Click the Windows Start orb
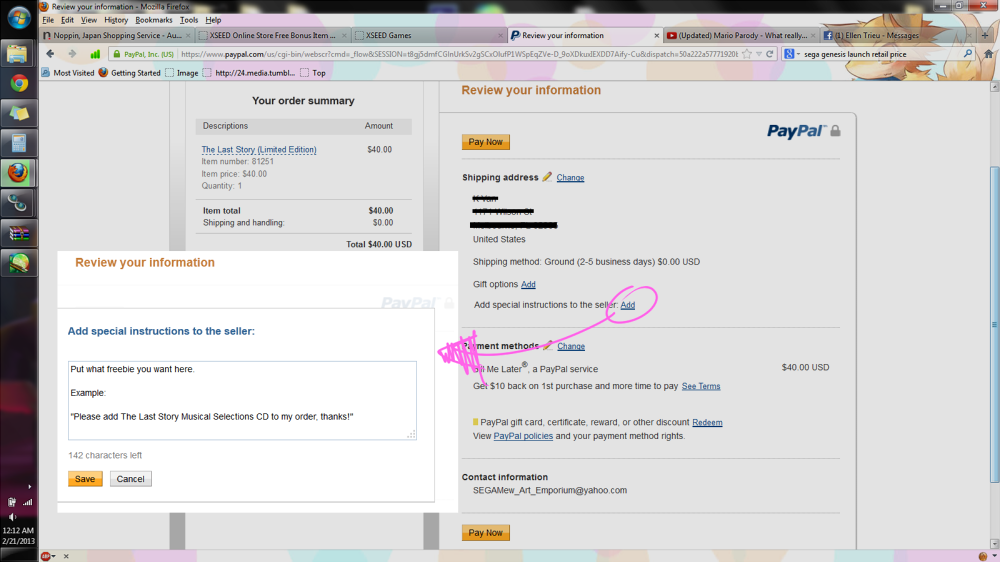Image resolution: width=1000 pixels, height=562 pixels. (18, 17)
